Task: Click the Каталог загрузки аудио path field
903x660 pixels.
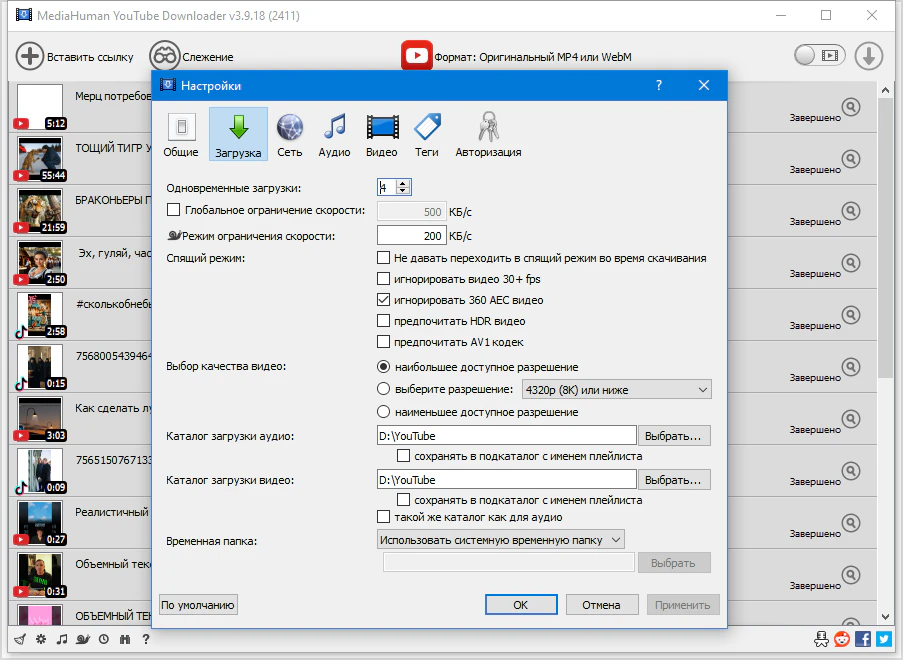Action: pyautogui.click(x=506, y=436)
